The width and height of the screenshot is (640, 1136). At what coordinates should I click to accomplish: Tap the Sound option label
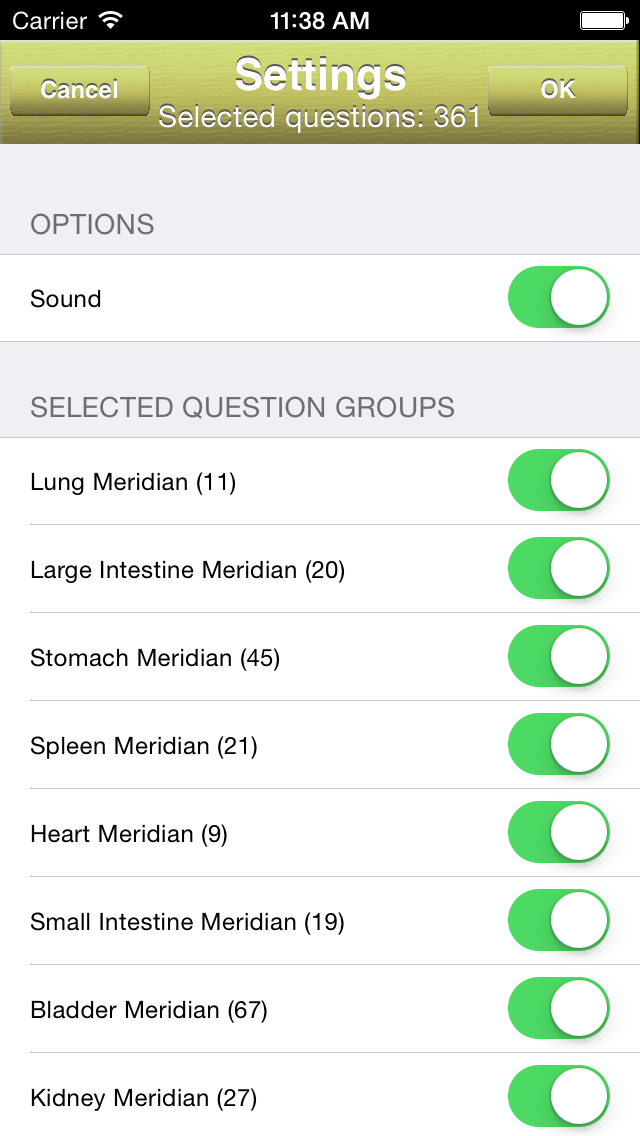(66, 299)
